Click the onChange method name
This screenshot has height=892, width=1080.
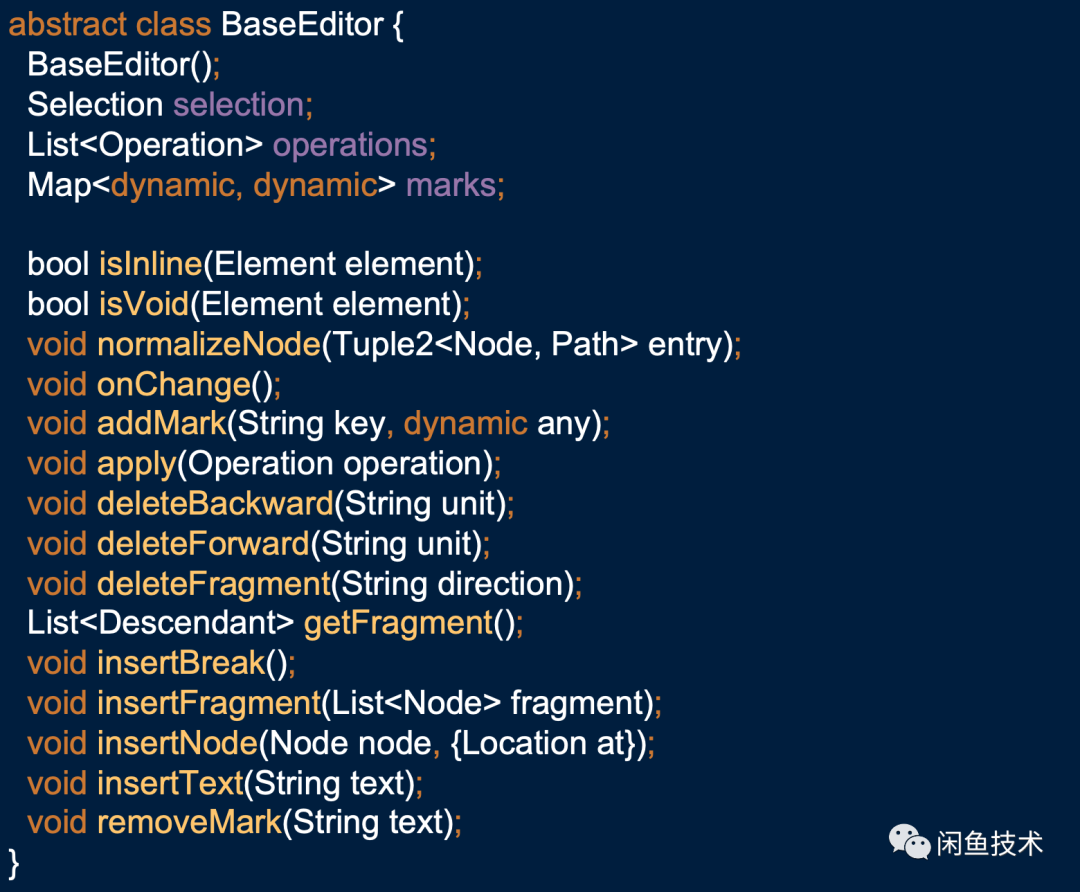173,384
